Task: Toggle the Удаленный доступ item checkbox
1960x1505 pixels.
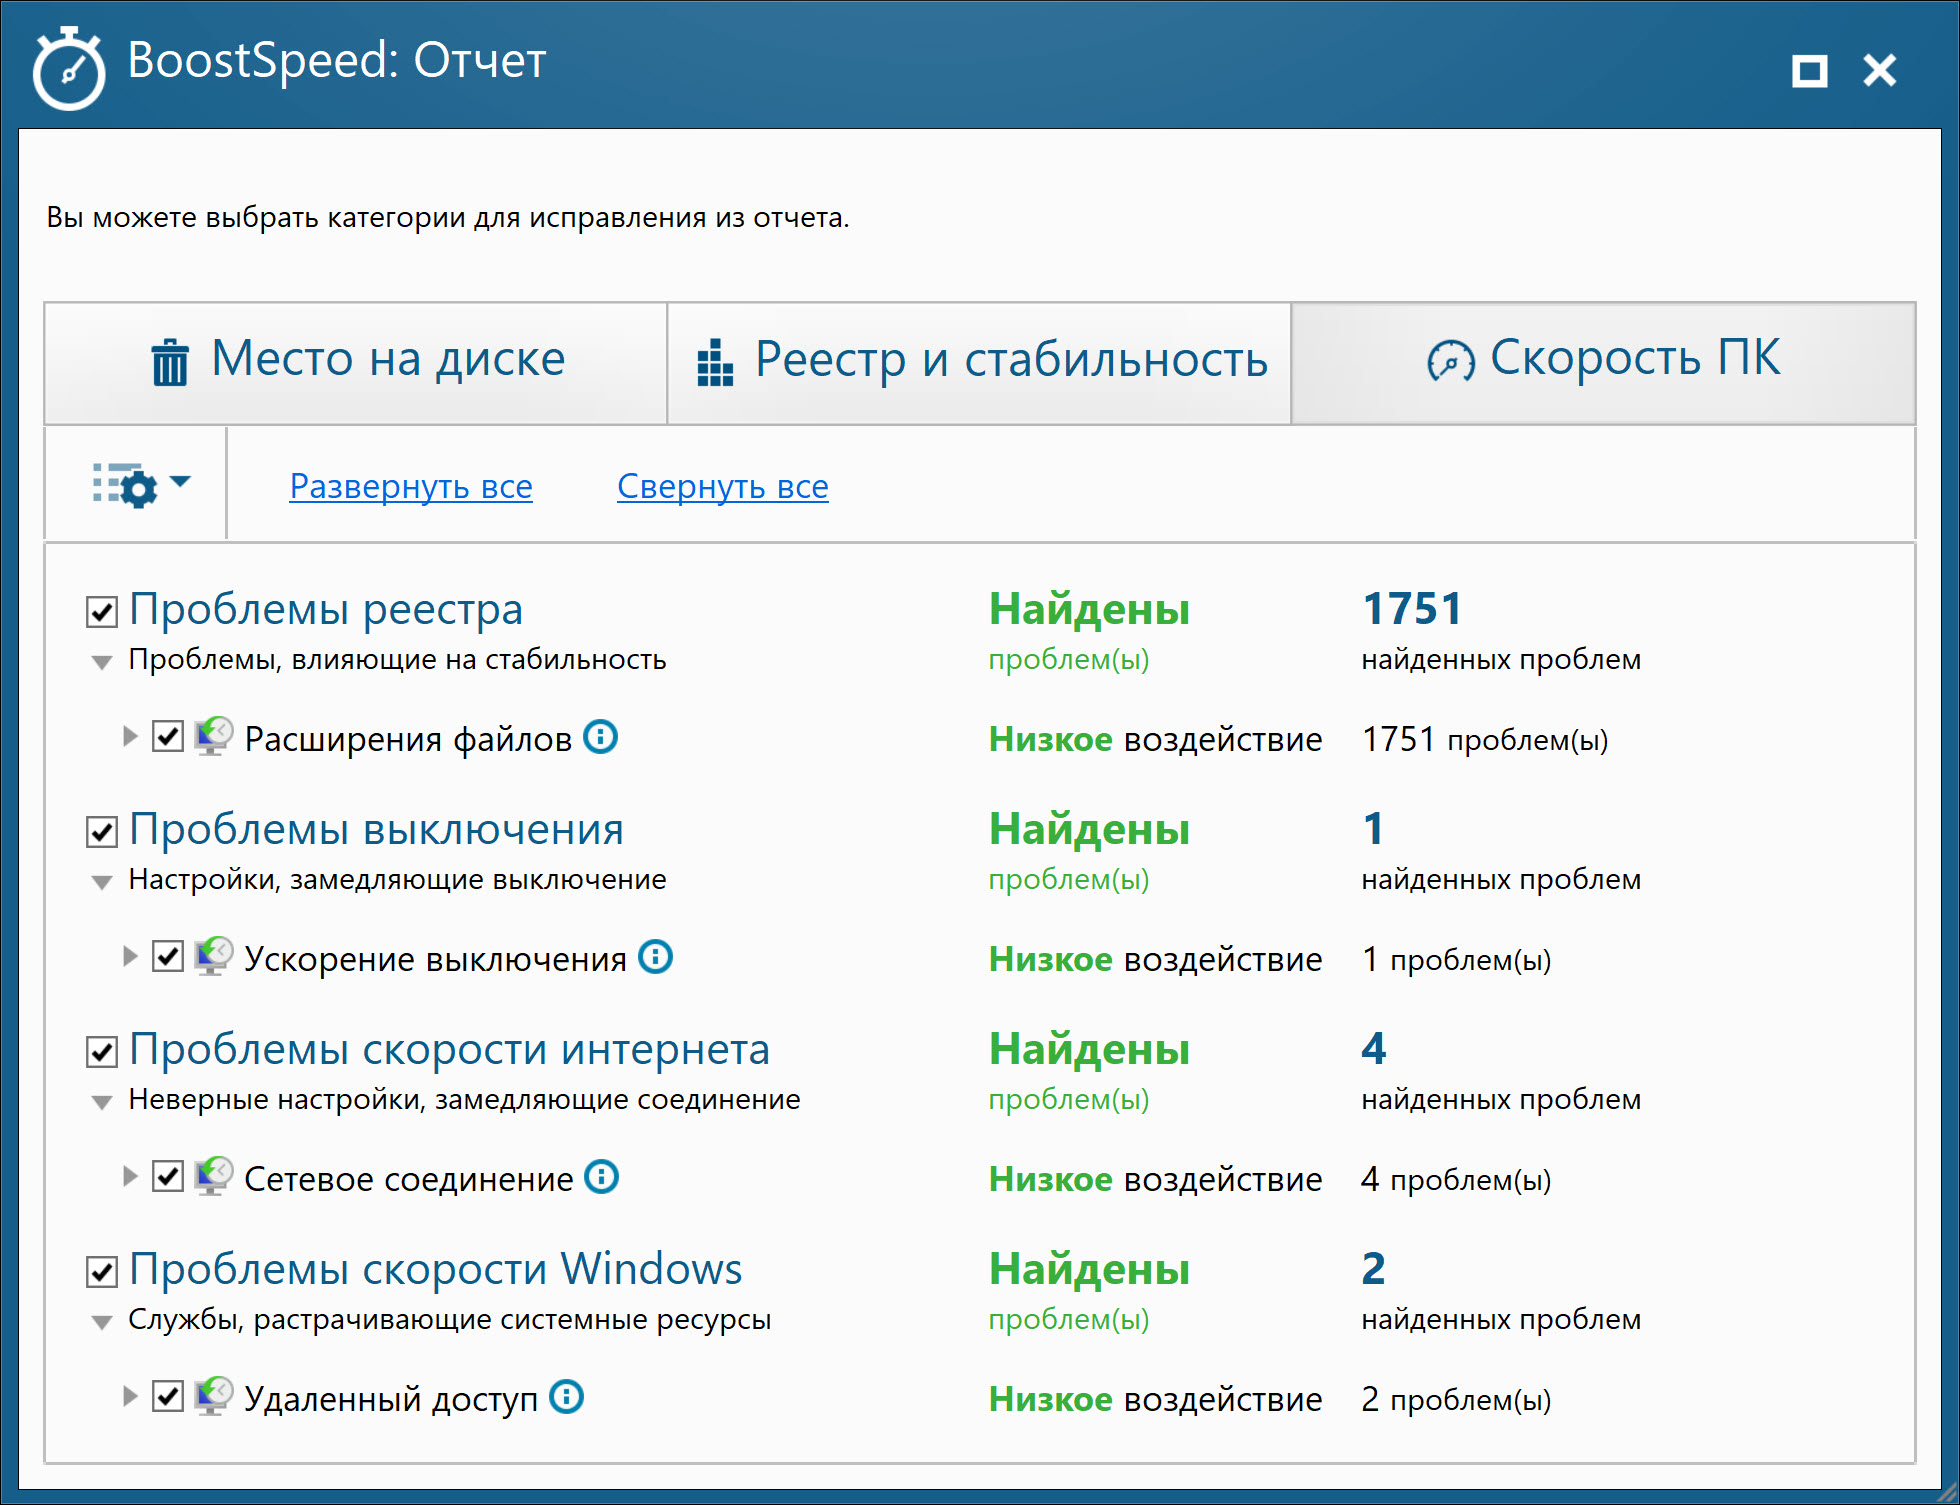Action: click(168, 1396)
